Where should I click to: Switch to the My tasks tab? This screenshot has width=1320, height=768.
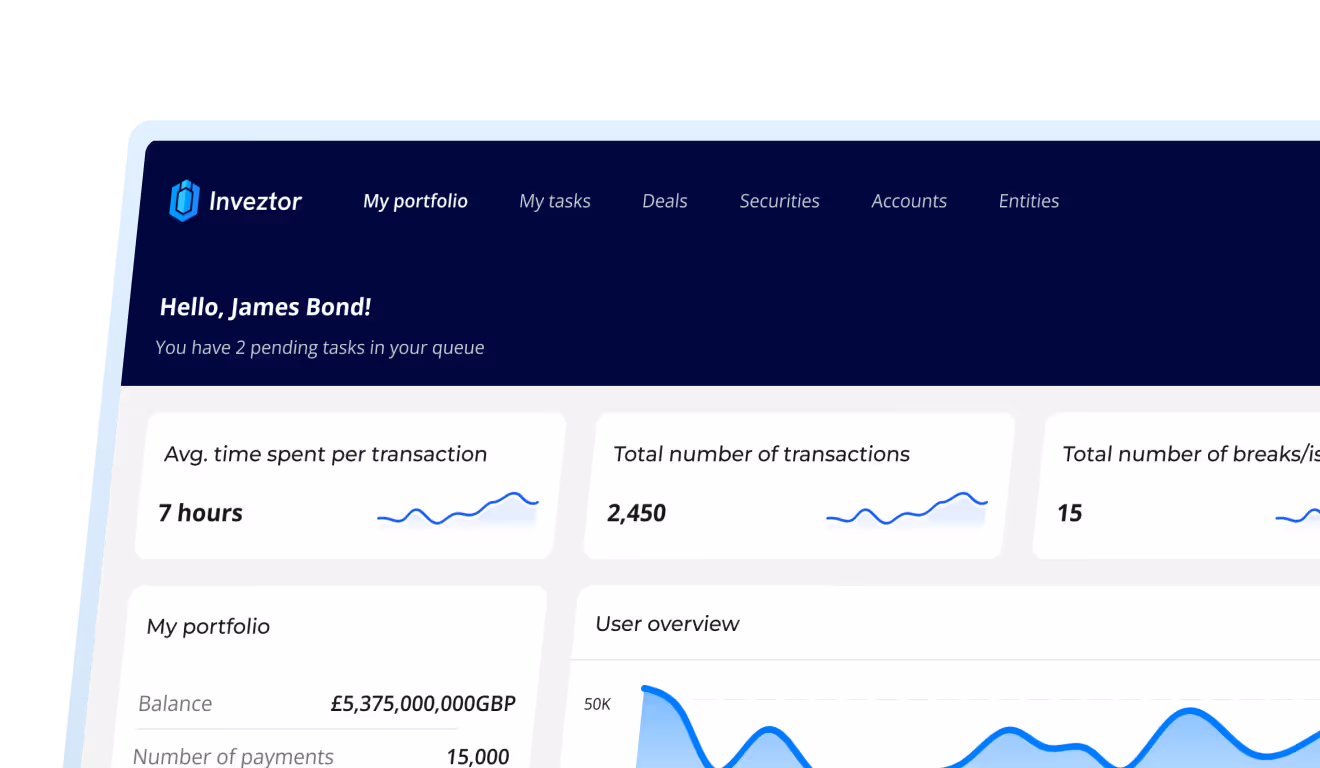[555, 201]
